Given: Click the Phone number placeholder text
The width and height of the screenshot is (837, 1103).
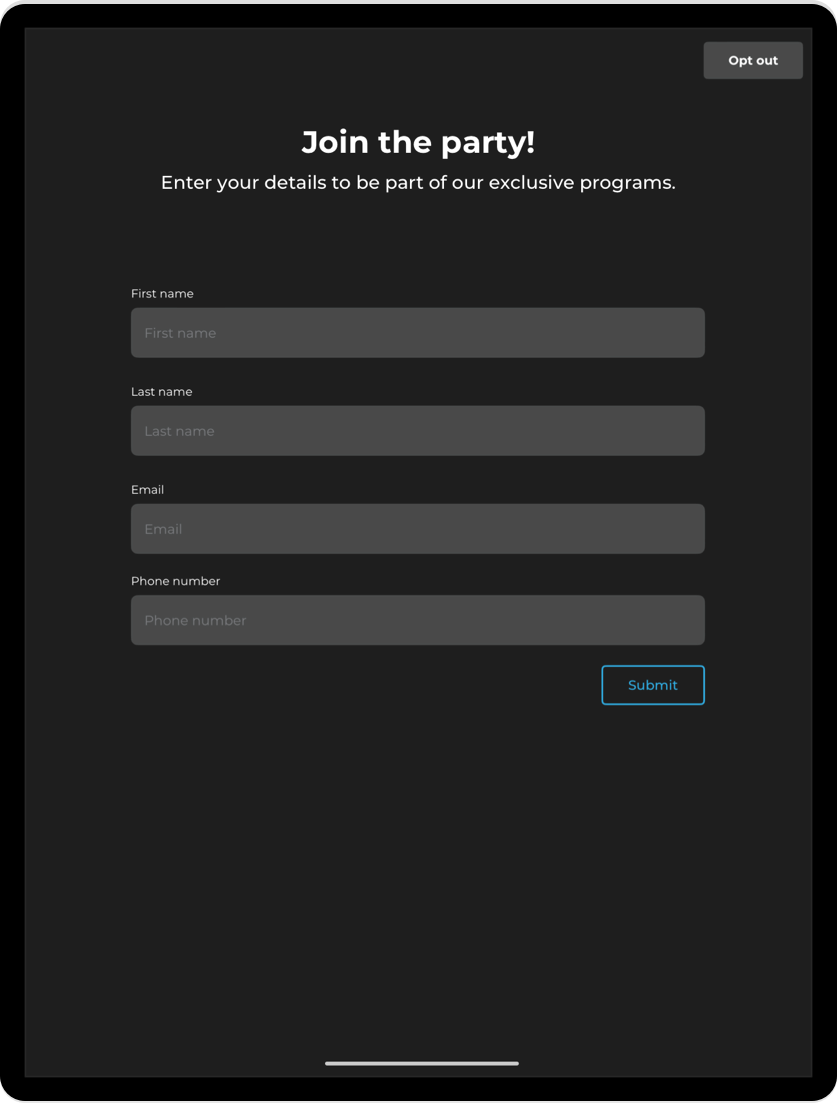Looking at the screenshot, I should click(195, 620).
